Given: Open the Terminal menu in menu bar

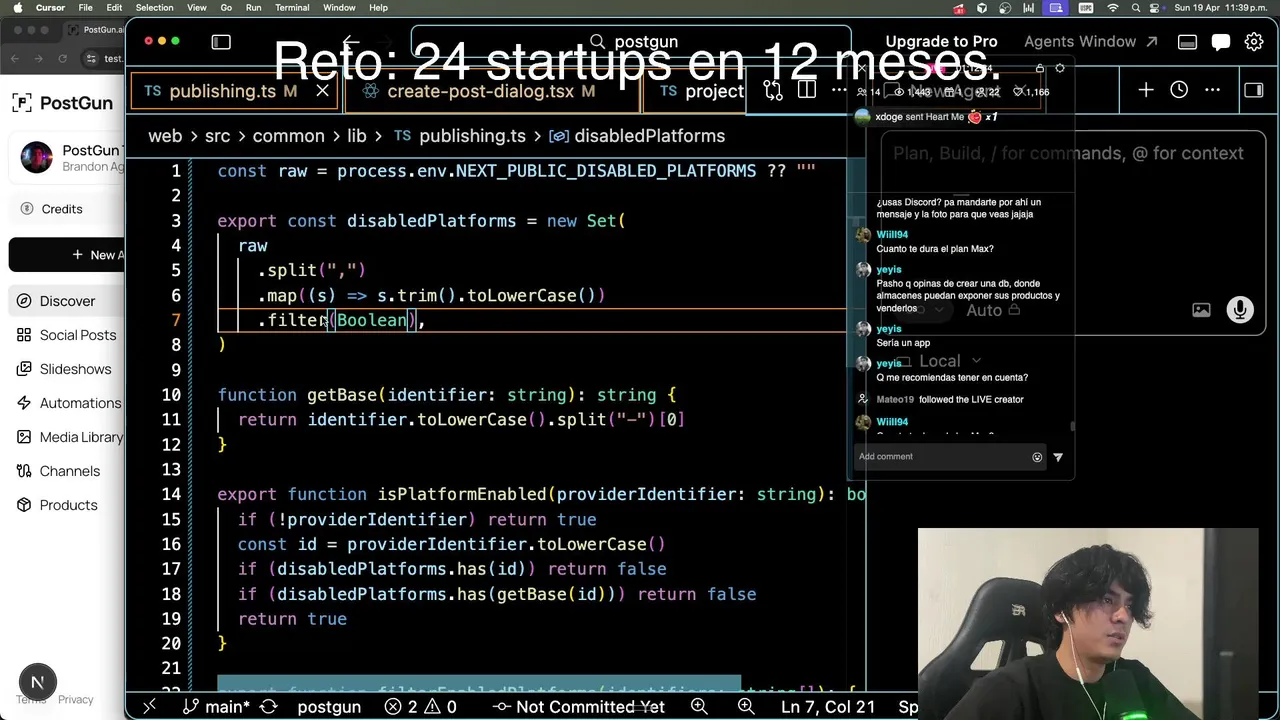Looking at the screenshot, I should [292, 7].
